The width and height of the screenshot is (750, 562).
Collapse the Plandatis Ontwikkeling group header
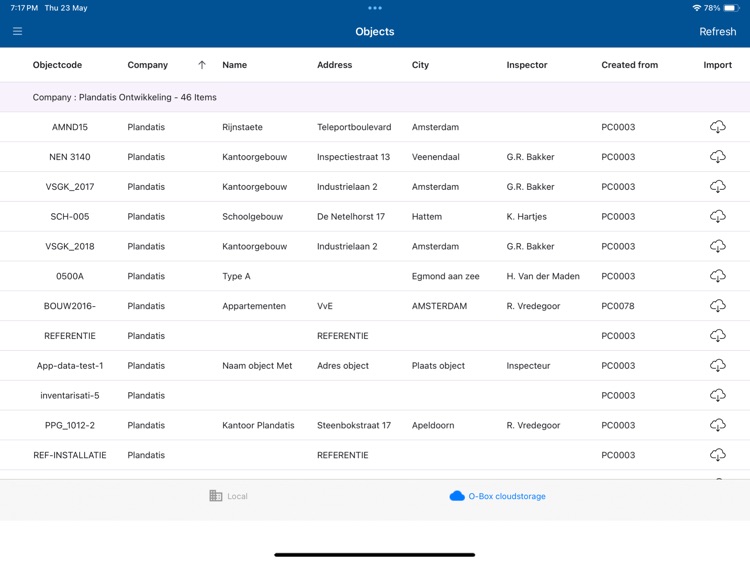(375, 97)
